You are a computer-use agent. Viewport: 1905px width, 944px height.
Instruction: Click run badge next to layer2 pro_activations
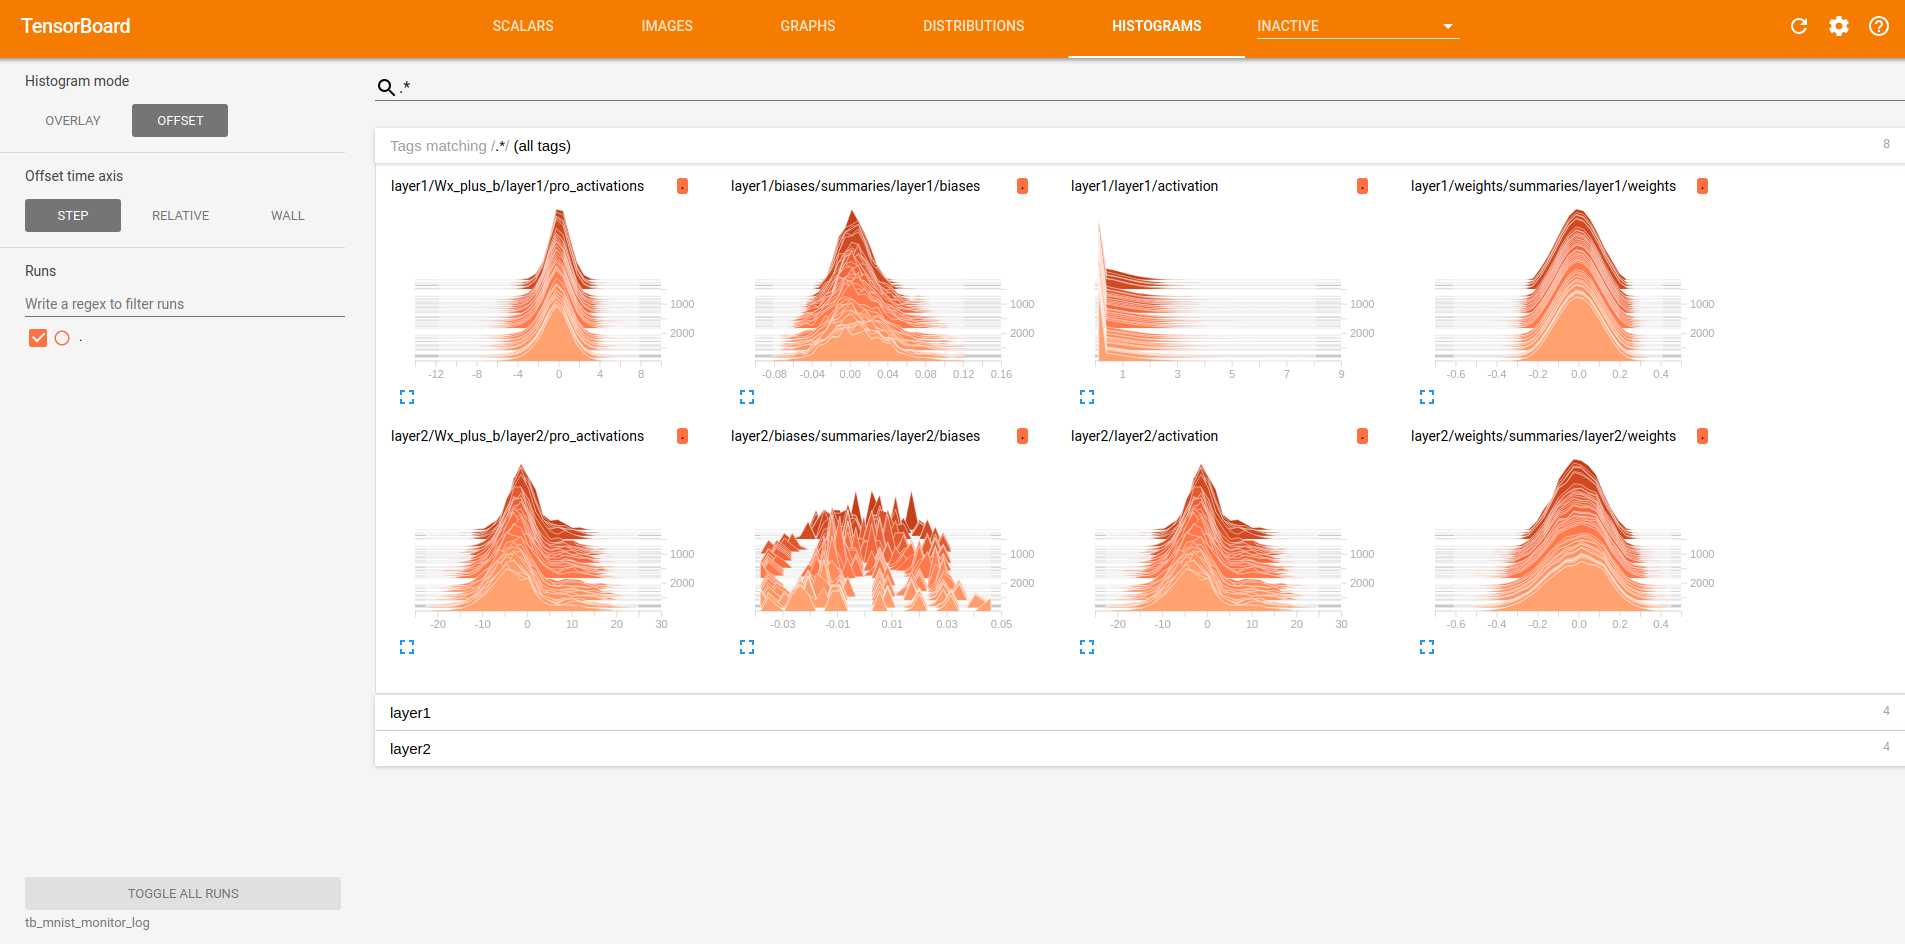[682, 436]
